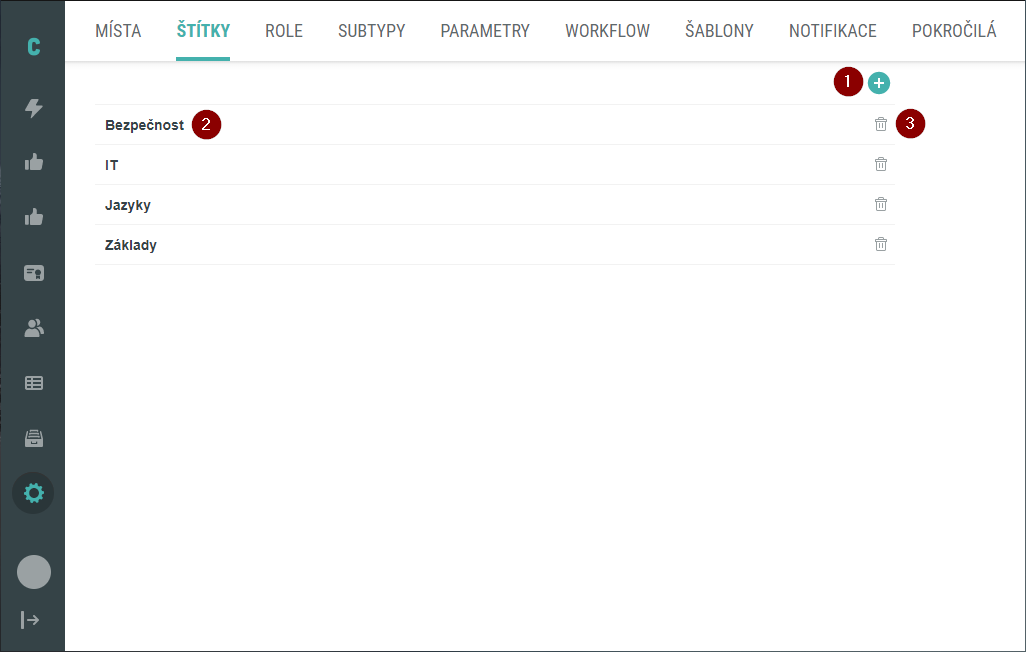Viewport: 1026px width, 652px height.
Task: Switch to the MÍSTA tab
Action: coord(118,31)
